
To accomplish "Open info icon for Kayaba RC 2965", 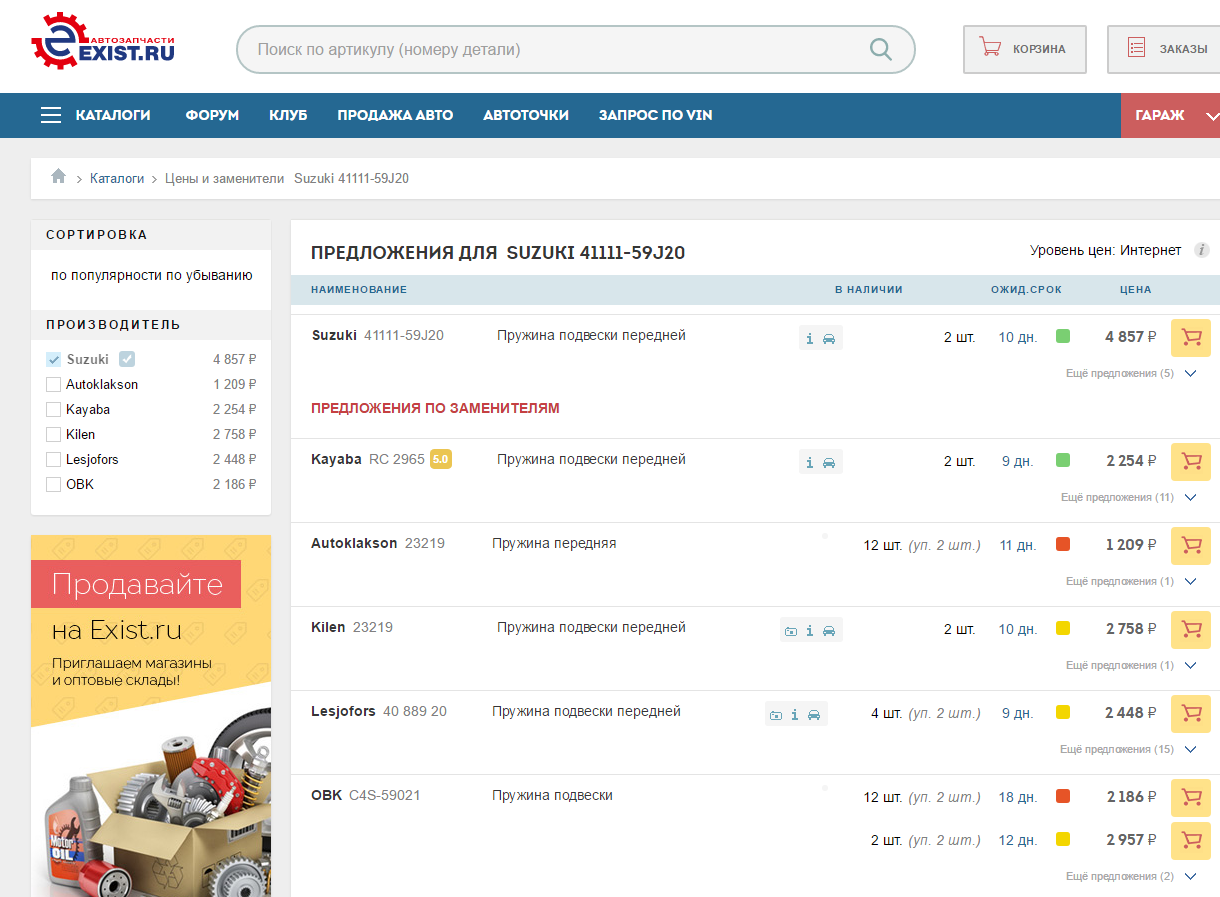I will pyautogui.click(x=810, y=462).
